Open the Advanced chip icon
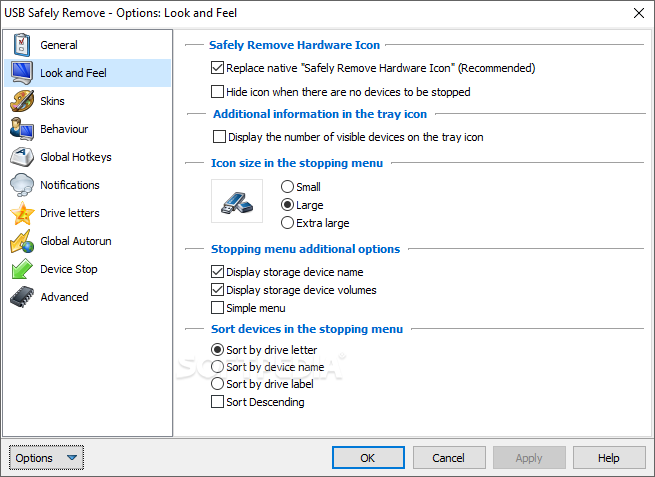Viewport: 655px width, 477px height. 22,297
